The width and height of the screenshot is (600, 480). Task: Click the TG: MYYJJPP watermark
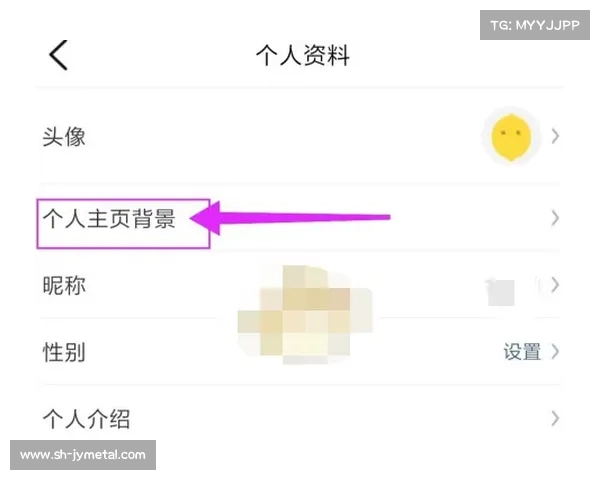click(x=535, y=25)
